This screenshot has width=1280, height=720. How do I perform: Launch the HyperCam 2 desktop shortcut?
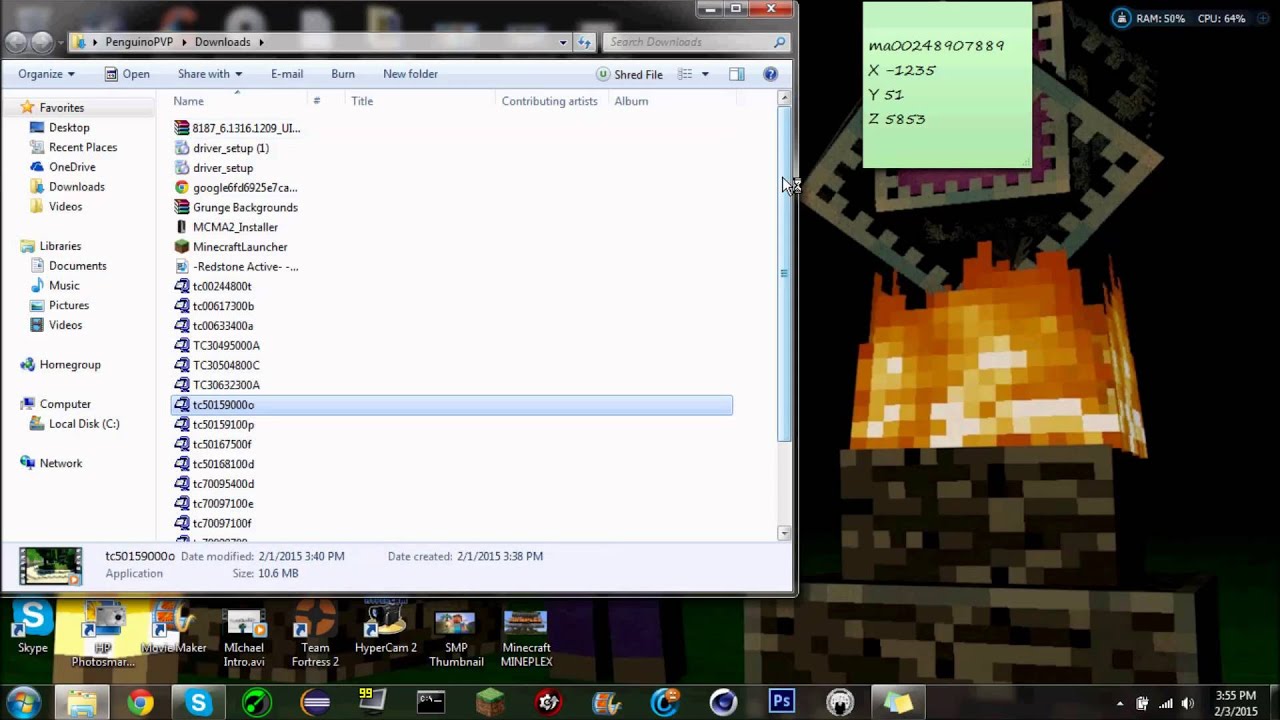(x=385, y=628)
